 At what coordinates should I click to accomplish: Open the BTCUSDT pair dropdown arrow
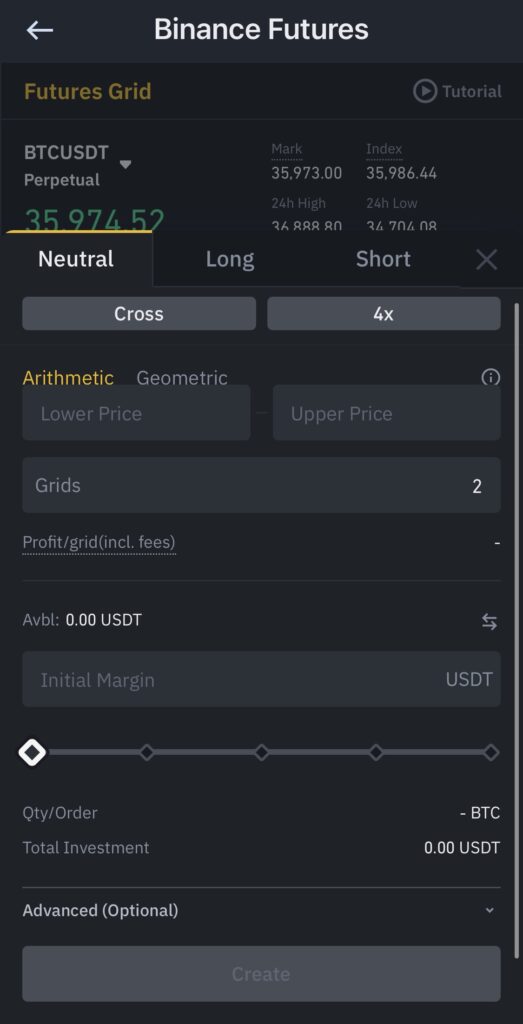(x=125, y=164)
